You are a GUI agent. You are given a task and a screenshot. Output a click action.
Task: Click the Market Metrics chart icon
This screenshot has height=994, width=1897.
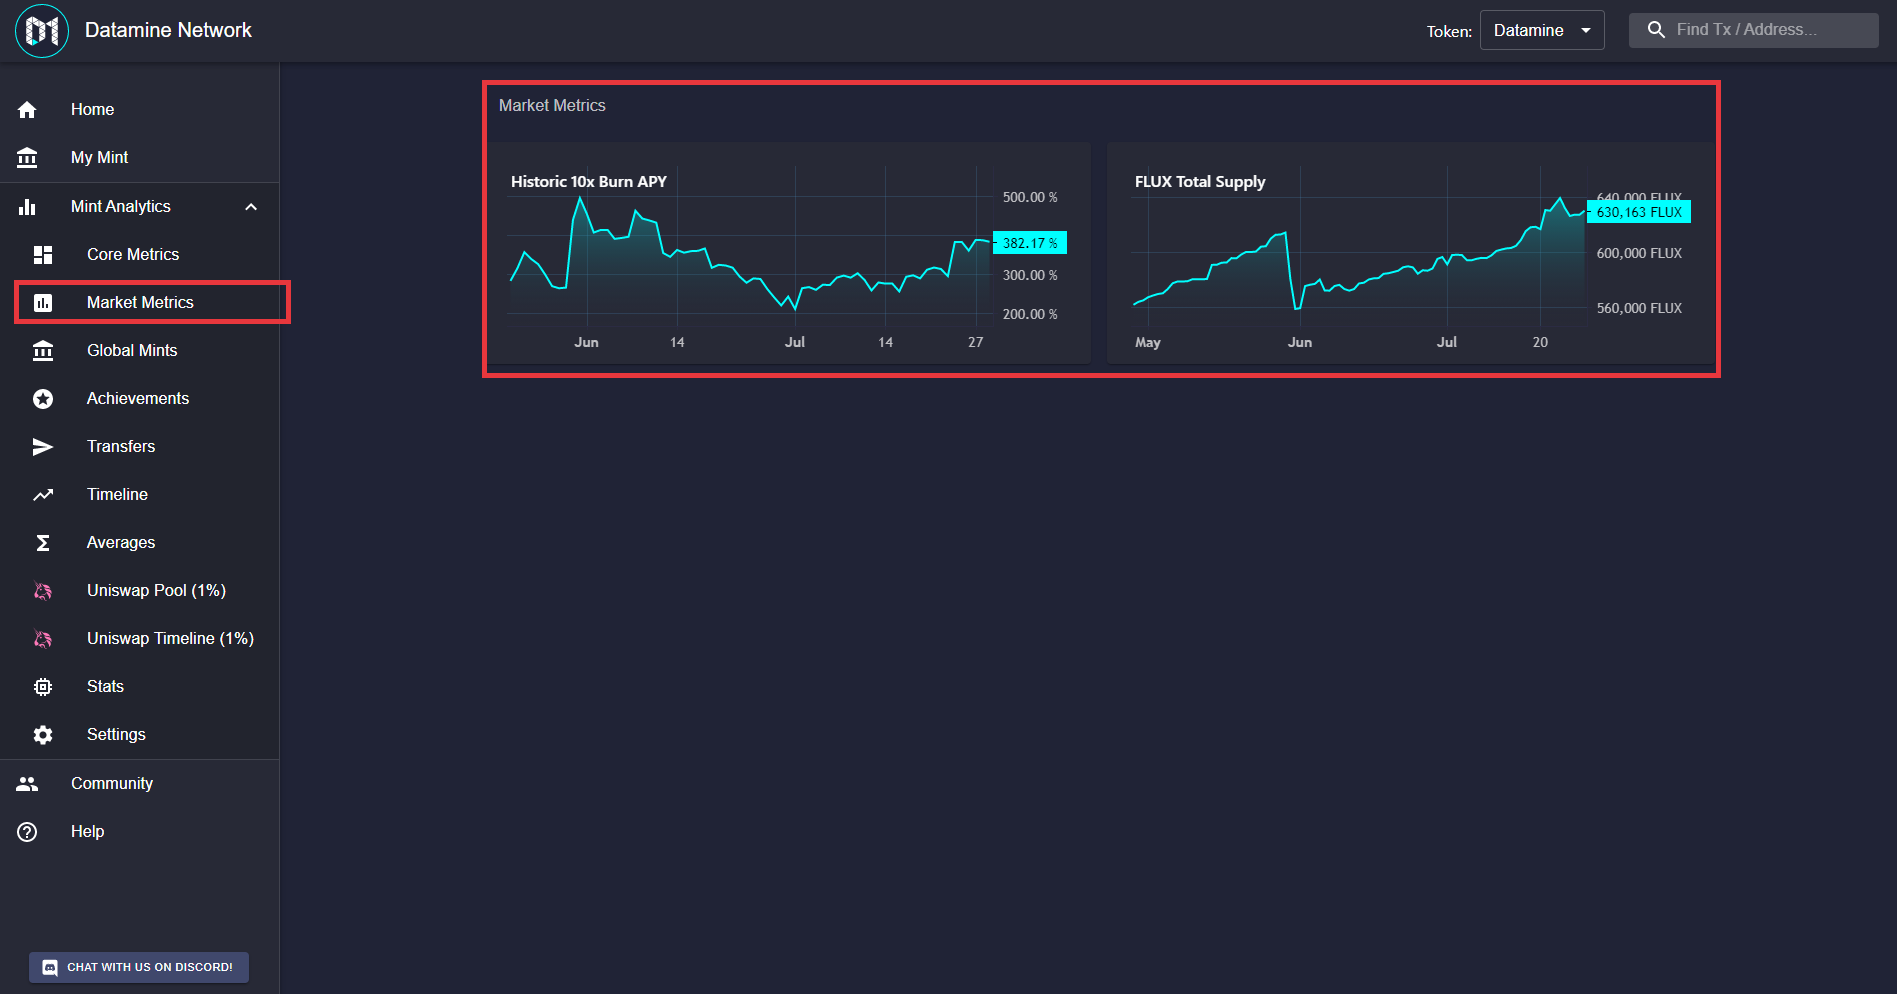[x=43, y=303]
